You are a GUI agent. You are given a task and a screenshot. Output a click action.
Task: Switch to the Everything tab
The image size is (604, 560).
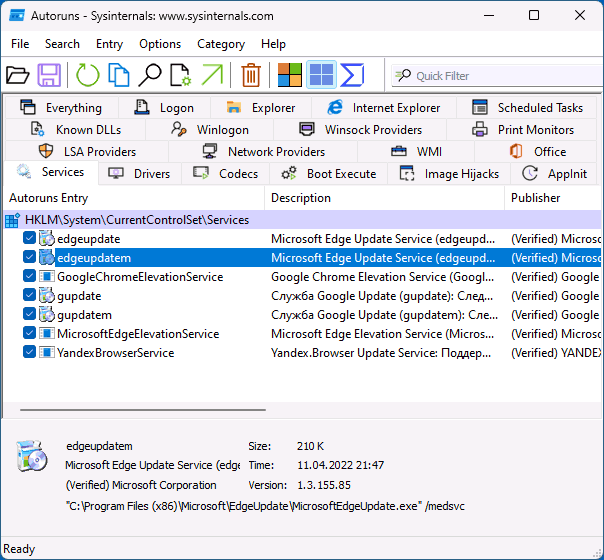click(62, 108)
